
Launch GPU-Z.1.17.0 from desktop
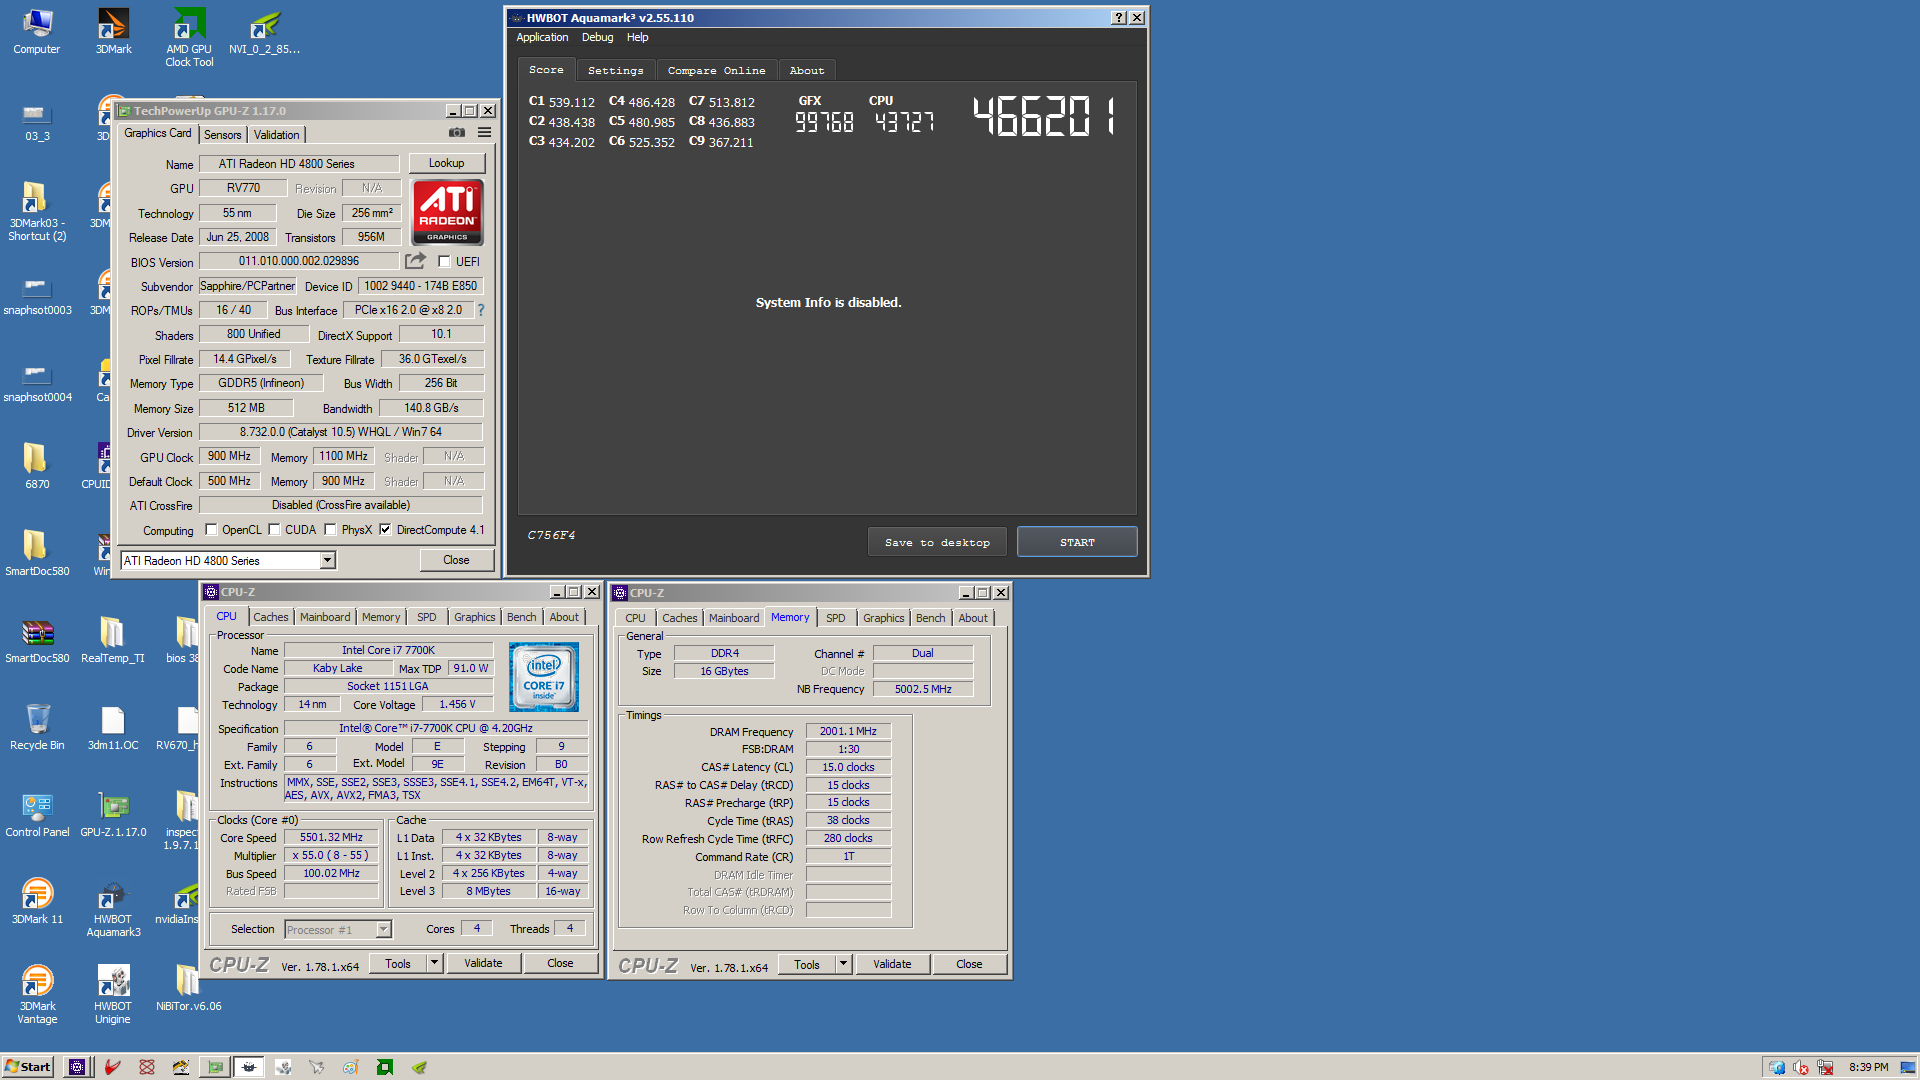tap(113, 814)
